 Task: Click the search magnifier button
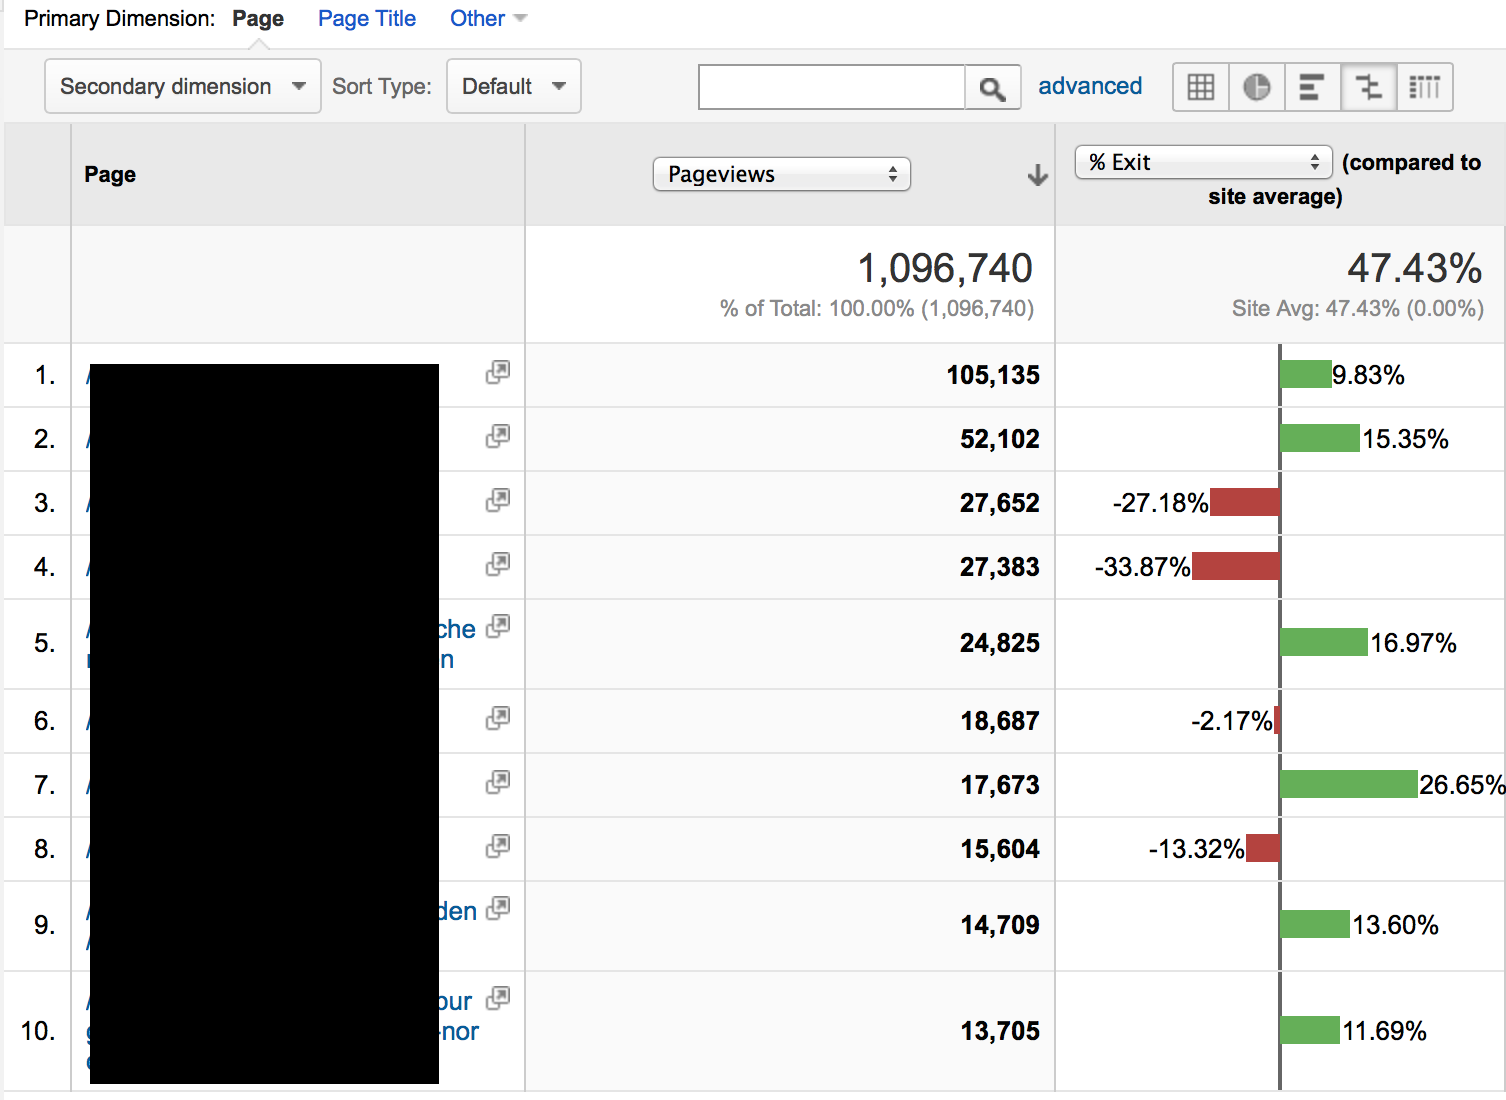pos(992,88)
